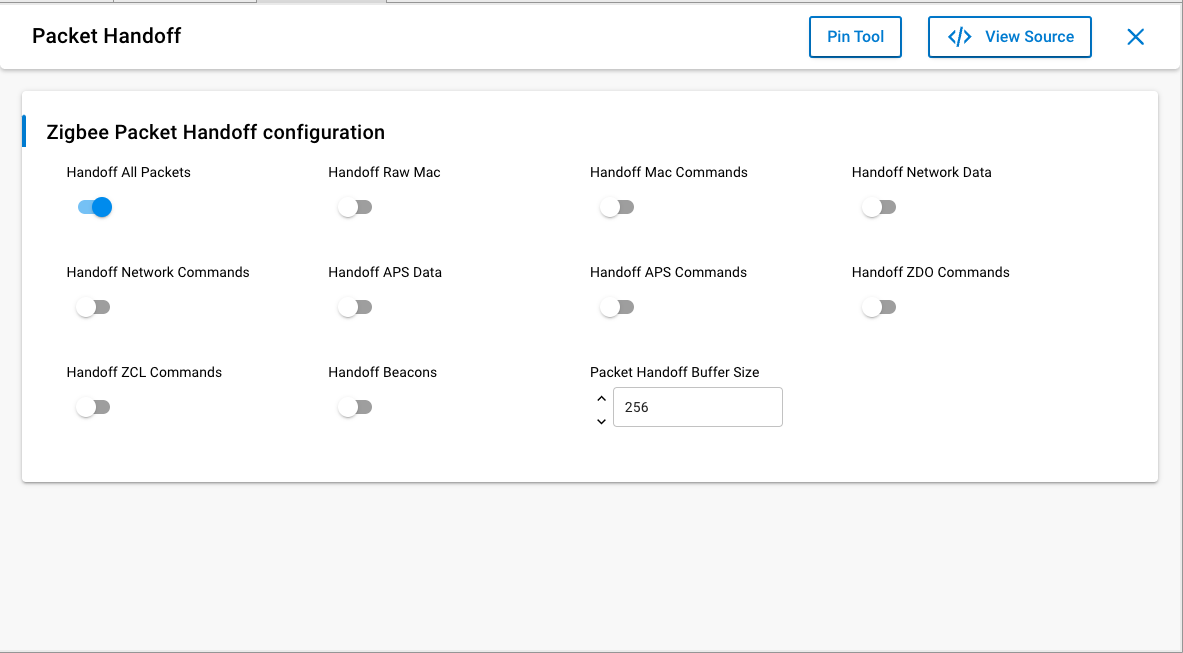Viewport: 1183px width, 653px height.
Task: Increment Packet Handoff Buffer Size with up arrow
Action: [x=601, y=397]
